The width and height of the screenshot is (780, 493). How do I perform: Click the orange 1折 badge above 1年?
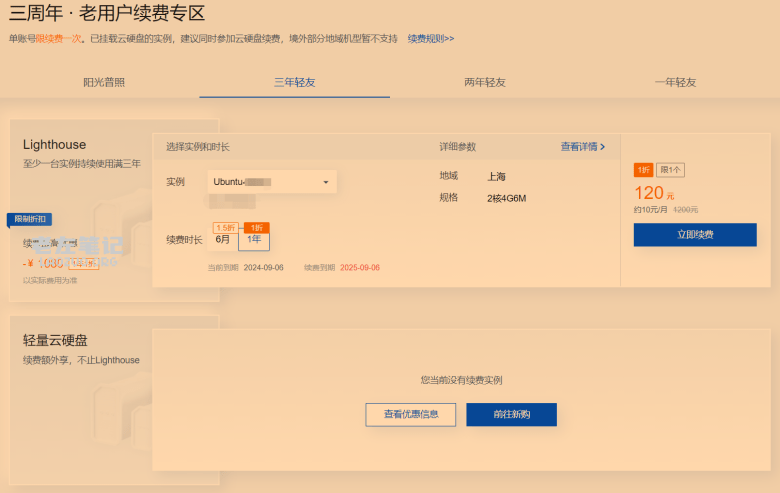(x=256, y=227)
